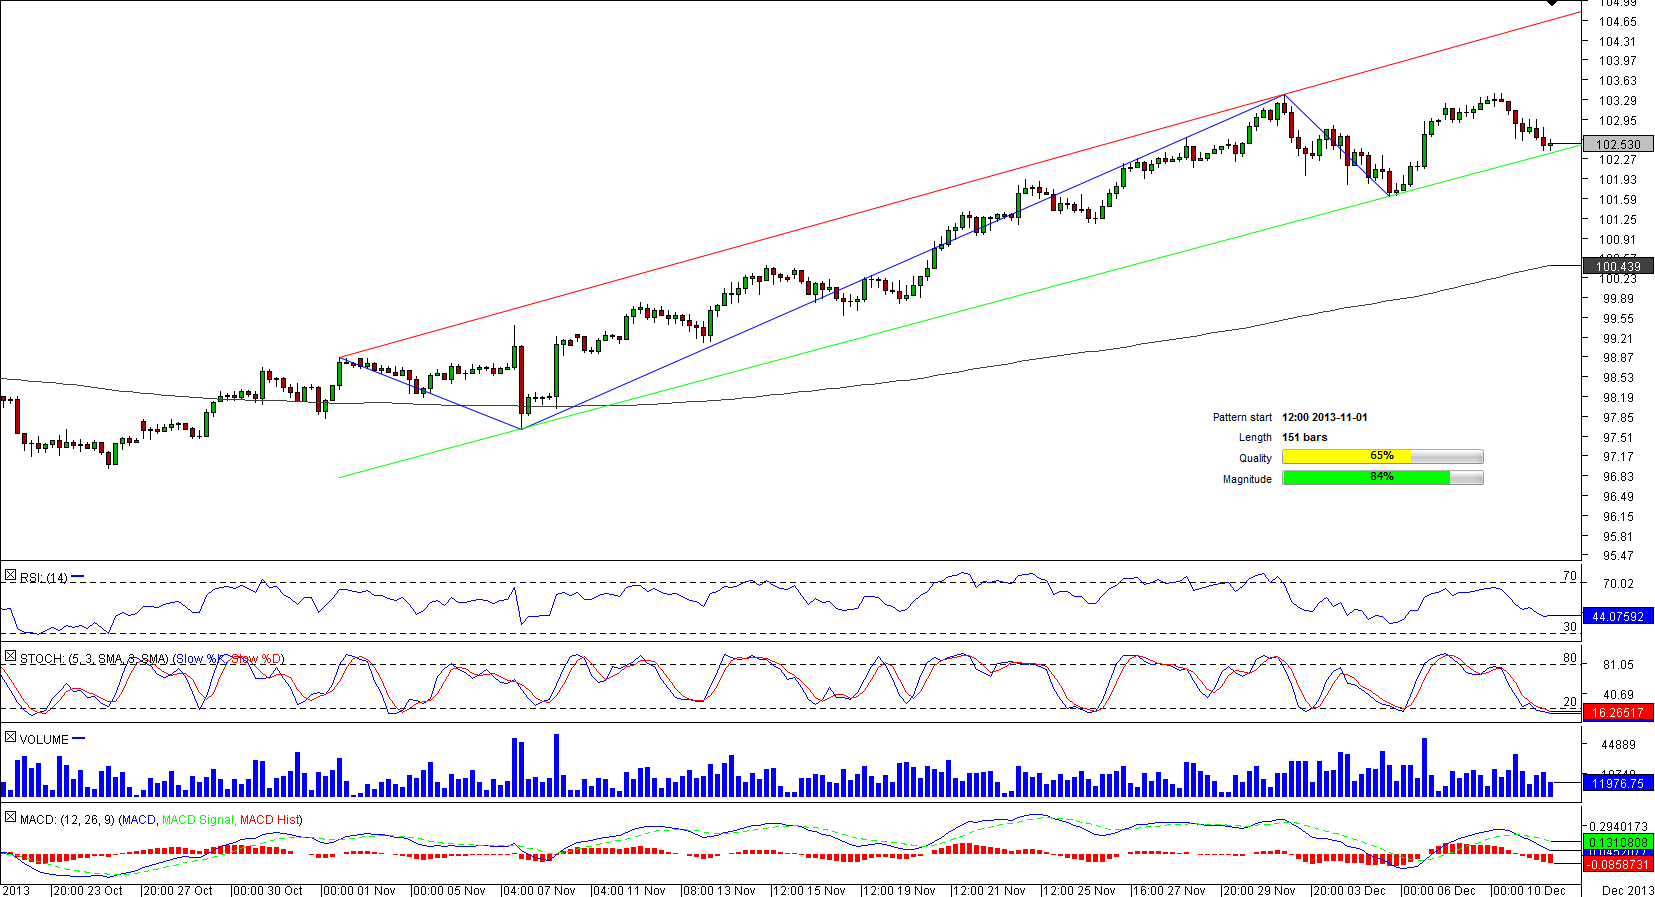Click the green Magnitude 84% bar
Viewport: 1655px width, 897px height.
pos(1366,478)
